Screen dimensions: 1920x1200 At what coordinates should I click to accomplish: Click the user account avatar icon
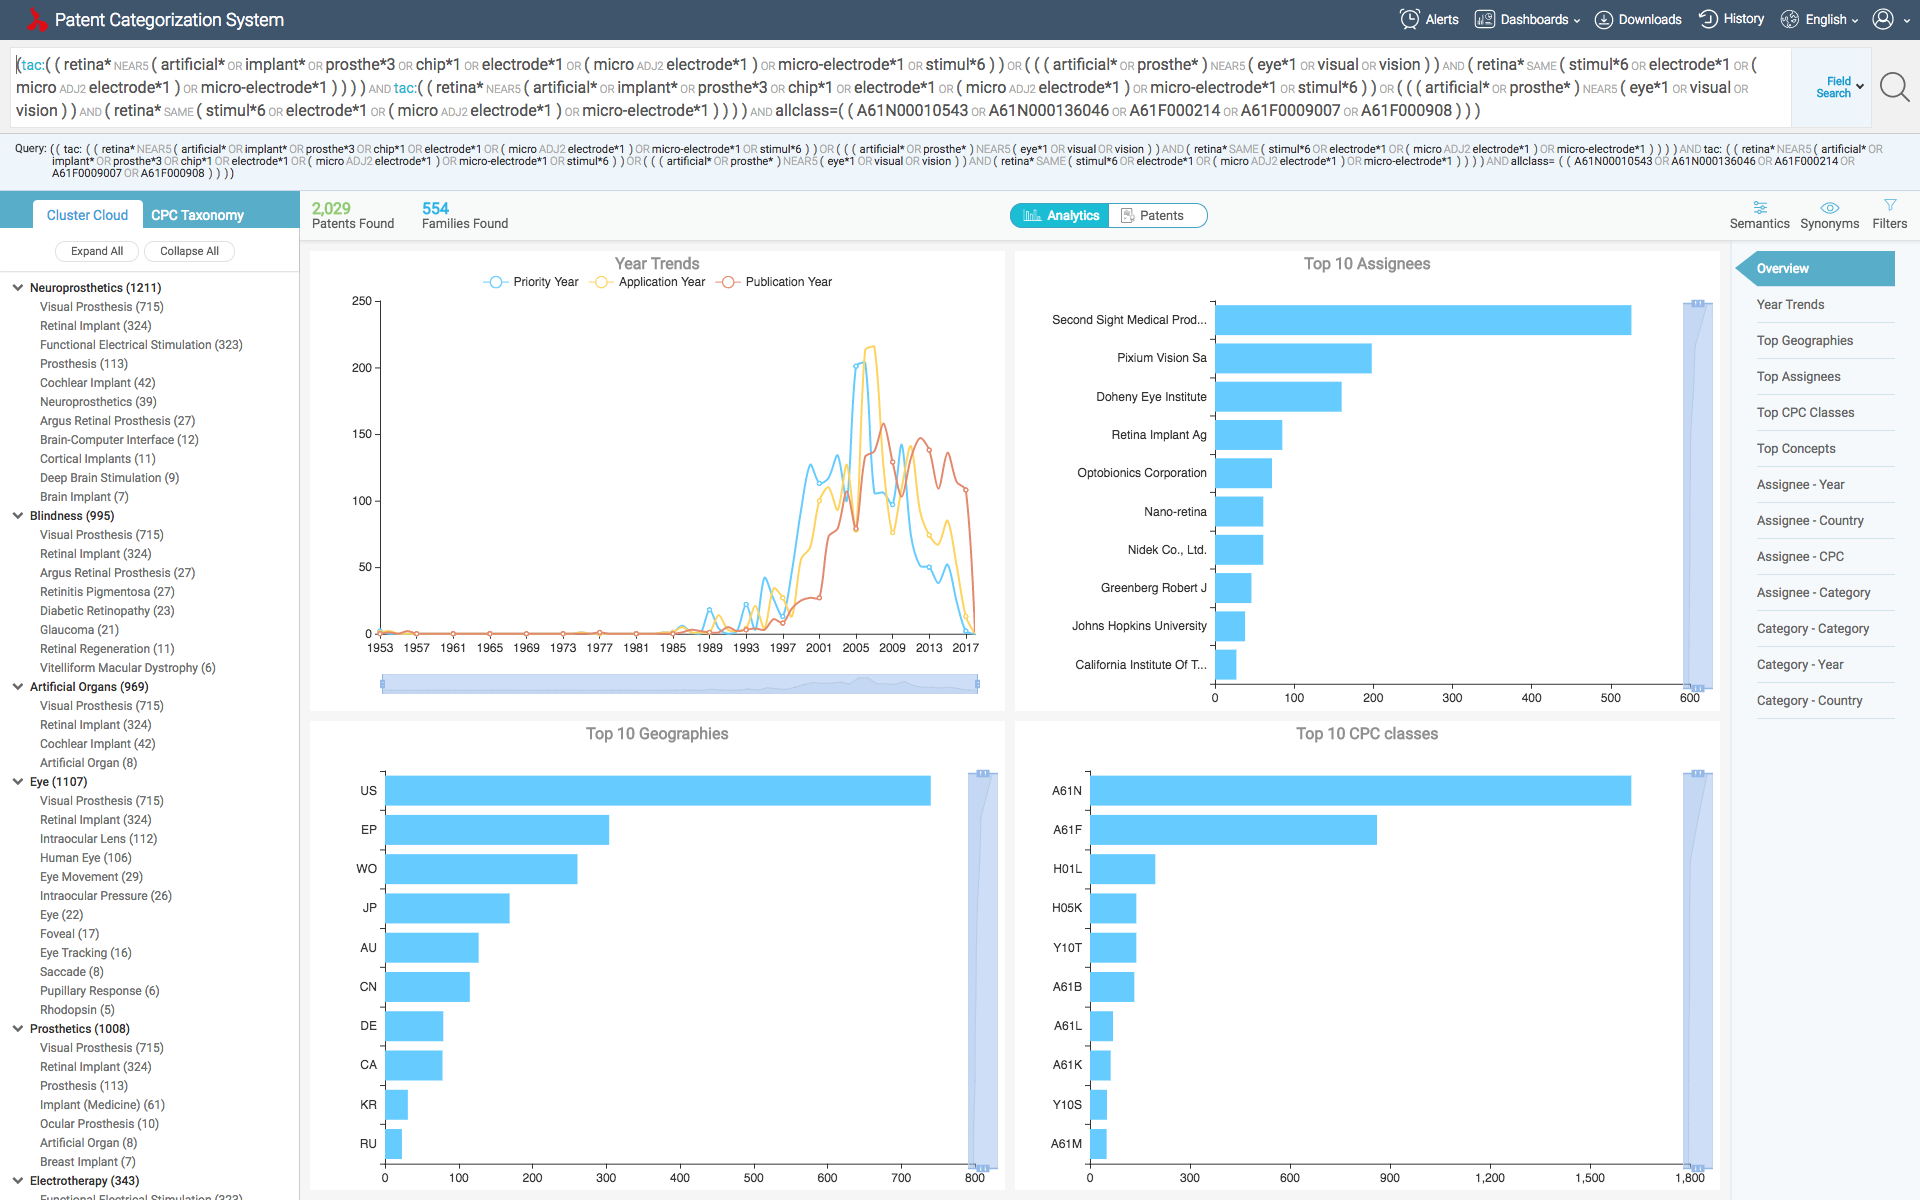point(1883,19)
